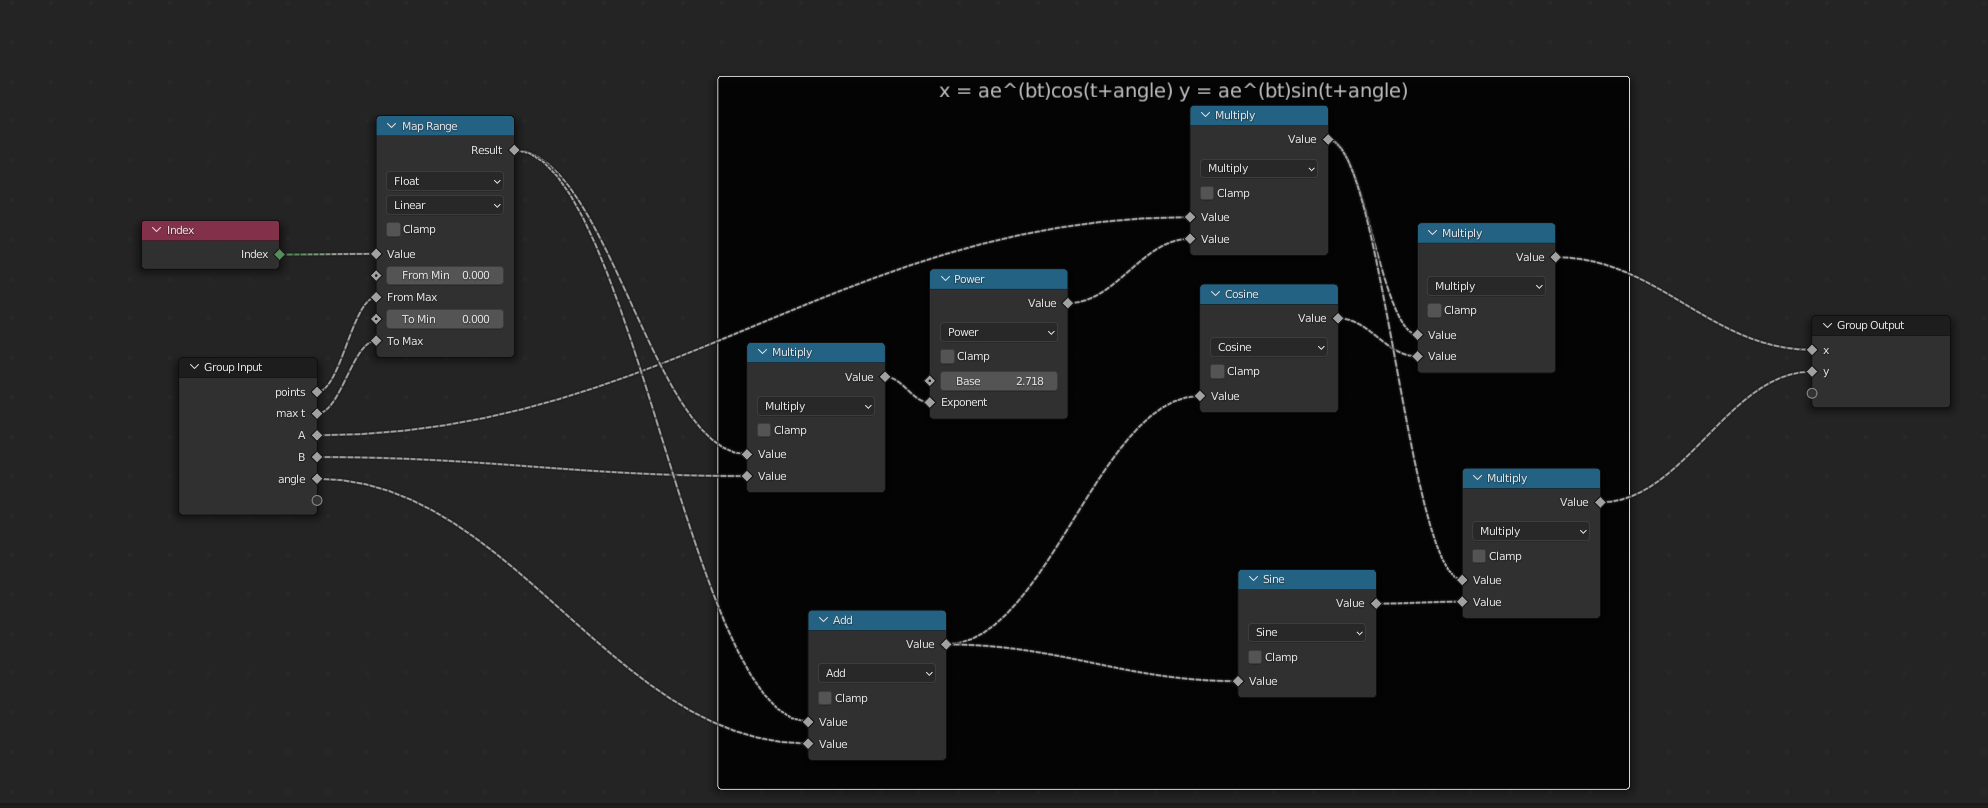Click the Base 2.718 value field in Power

click(999, 381)
